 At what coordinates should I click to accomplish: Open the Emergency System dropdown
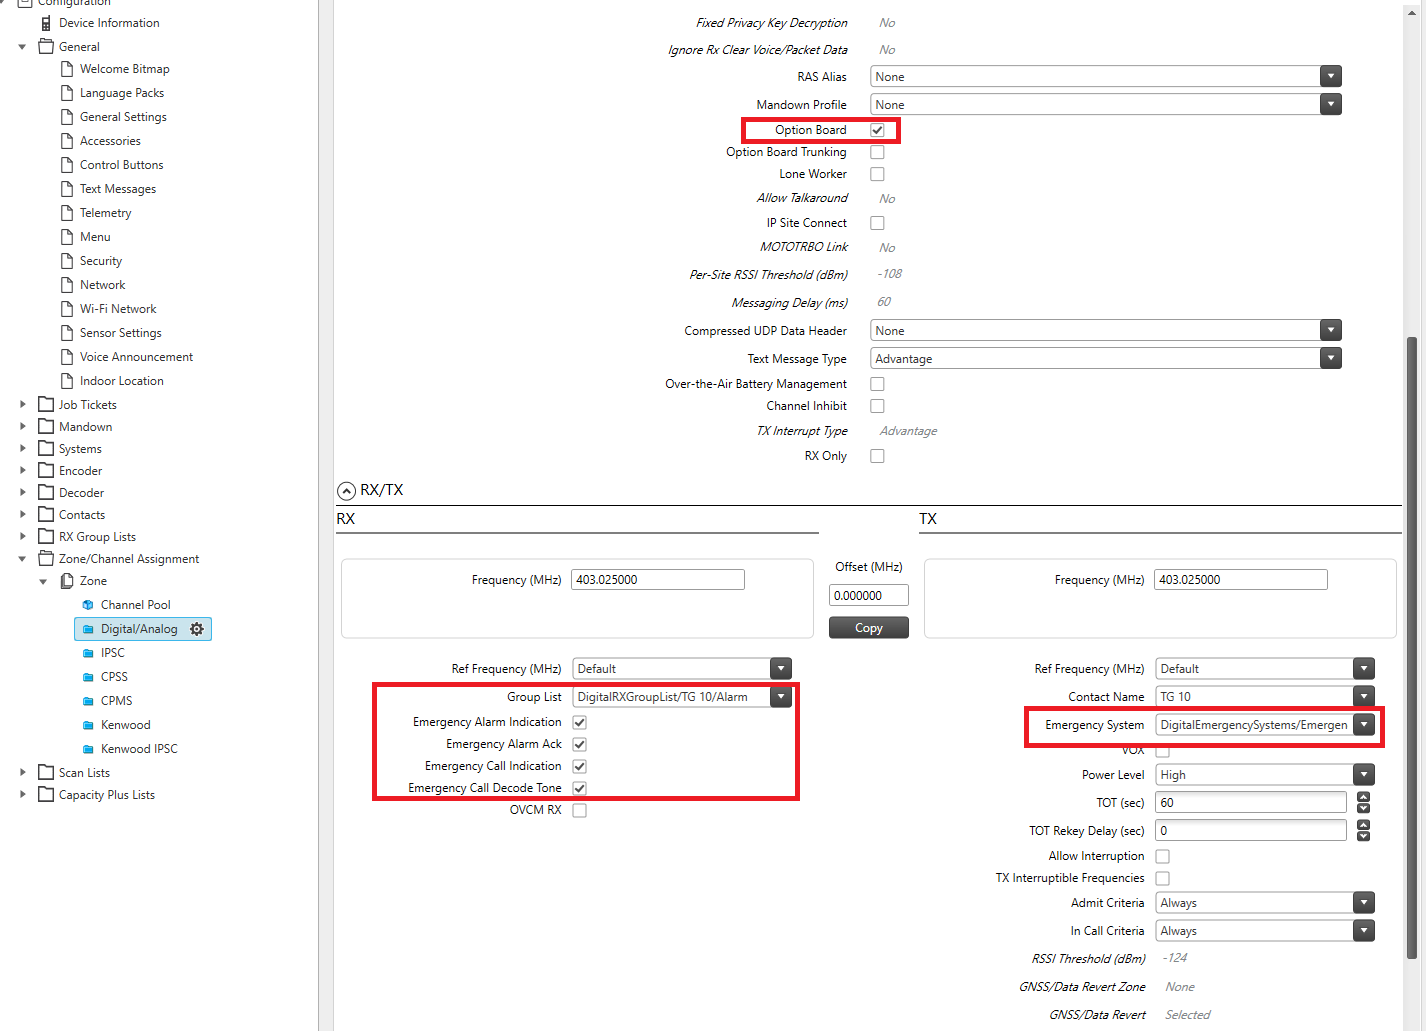[1363, 724]
